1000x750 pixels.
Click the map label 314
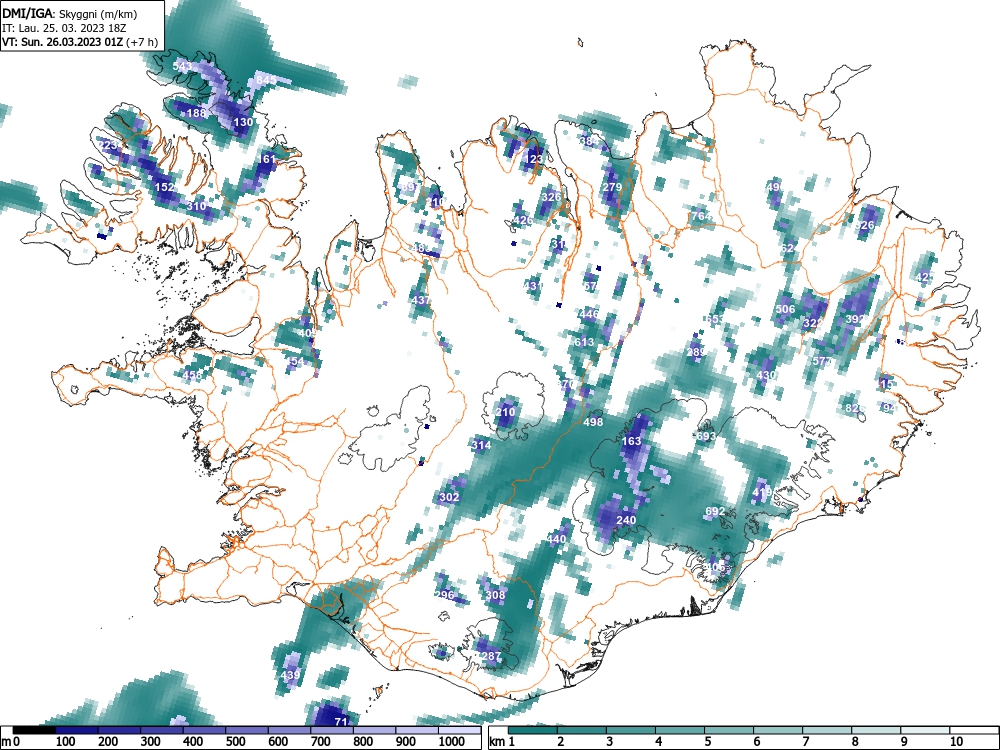tap(482, 445)
